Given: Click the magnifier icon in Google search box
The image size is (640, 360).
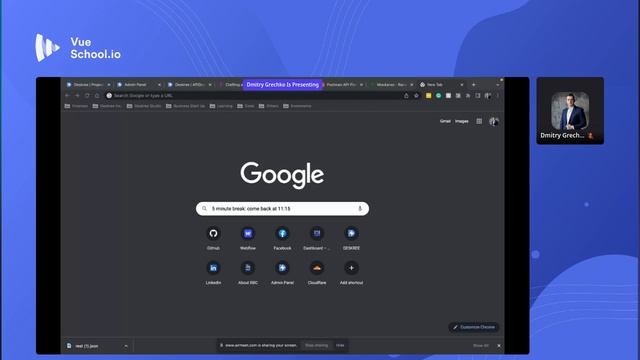Looking at the screenshot, I should 204,209.
